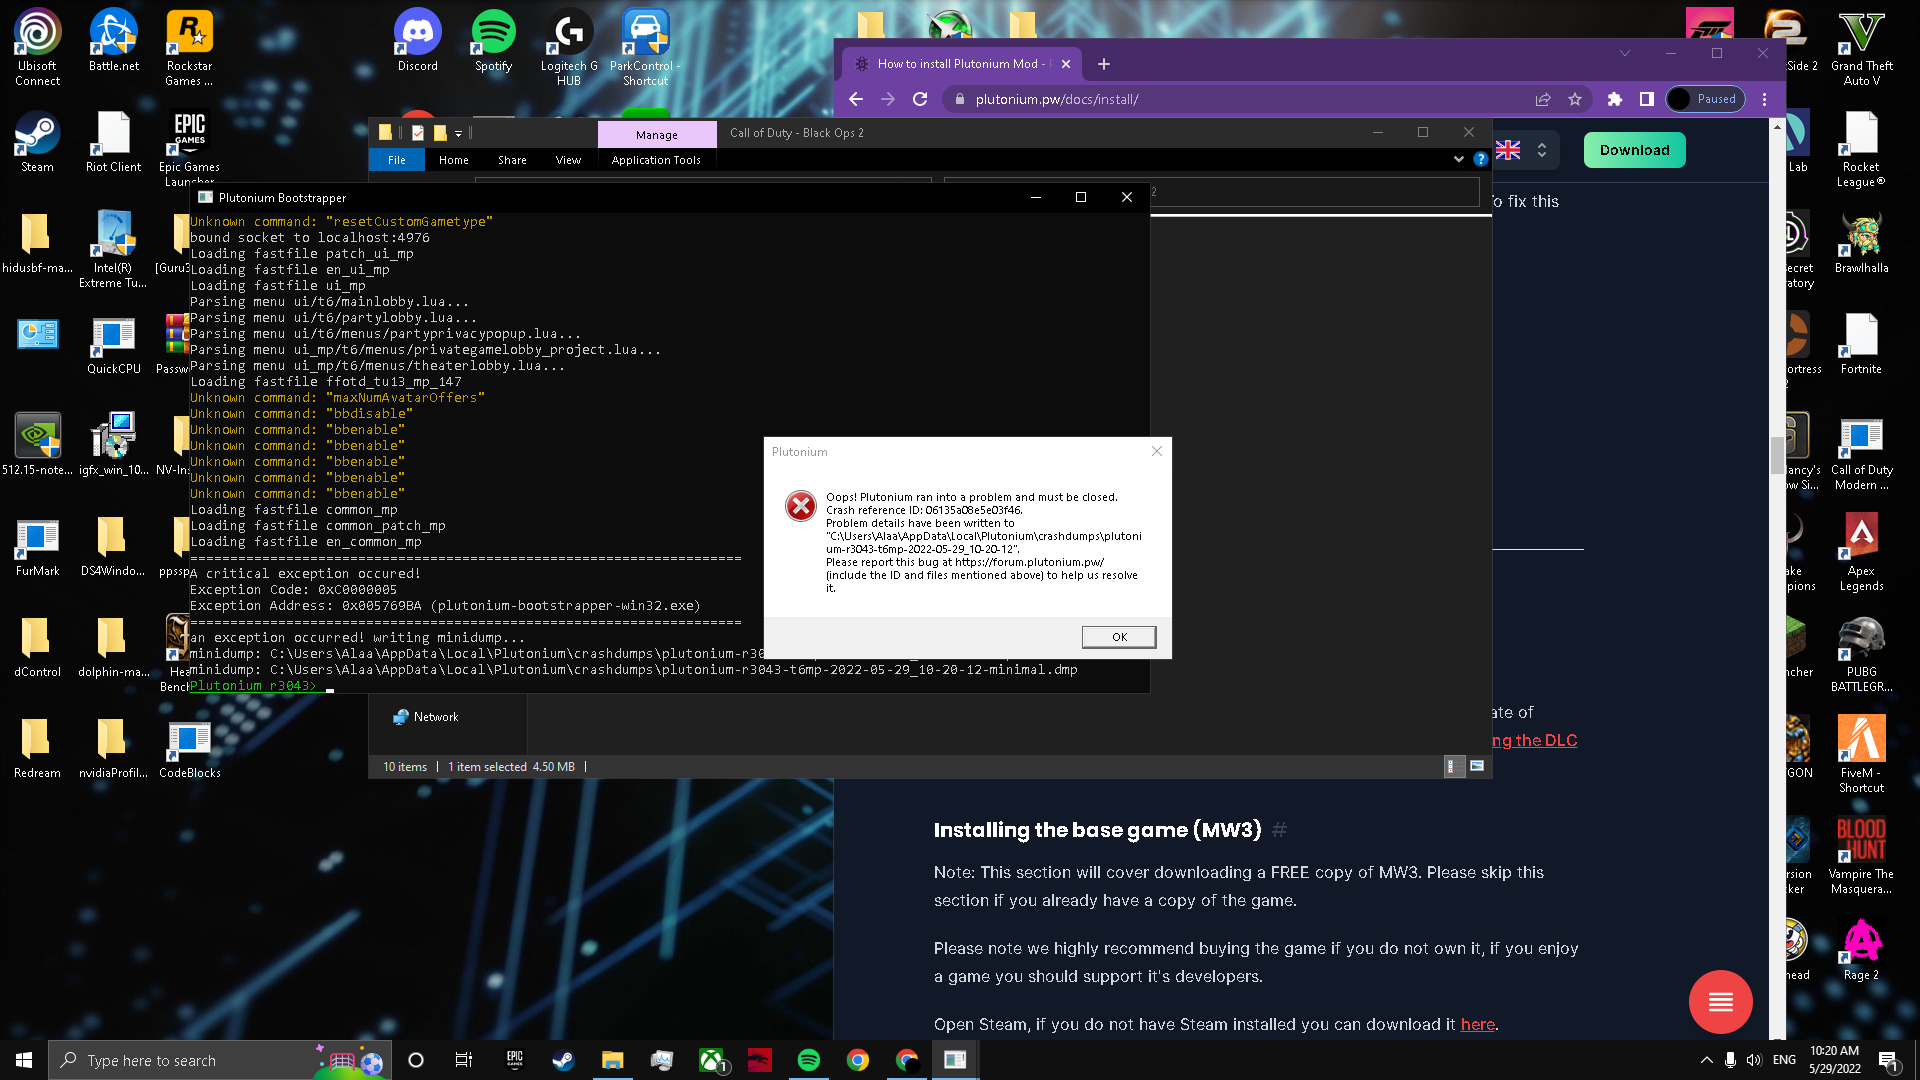Open volume control in system tray
The height and width of the screenshot is (1080, 1920).
(x=1753, y=1060)
